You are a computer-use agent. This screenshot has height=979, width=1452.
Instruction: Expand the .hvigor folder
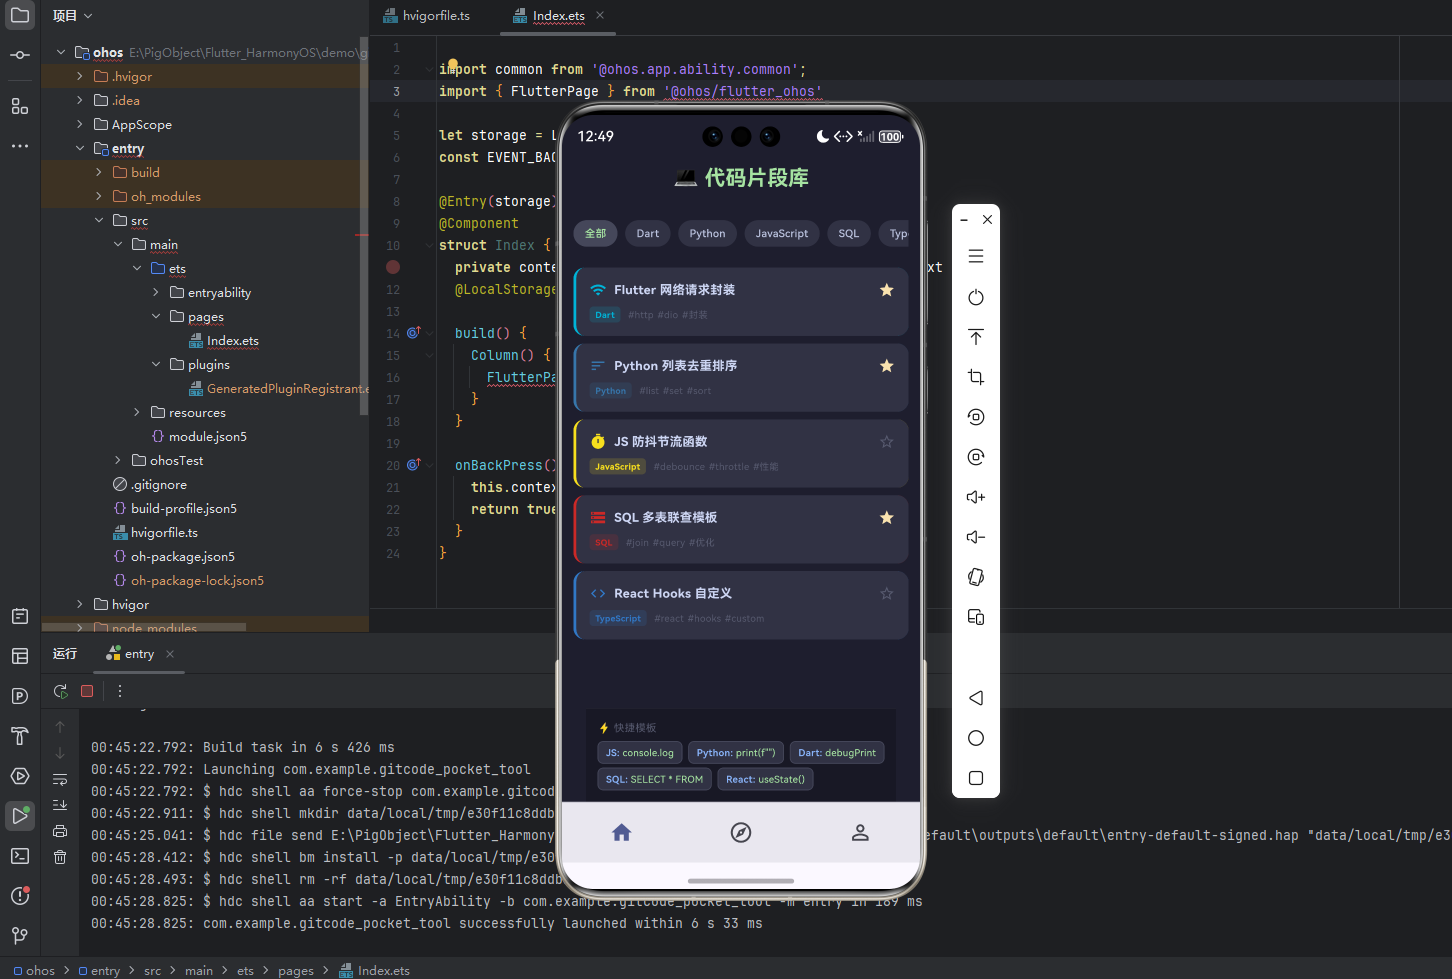pos(80,76)
